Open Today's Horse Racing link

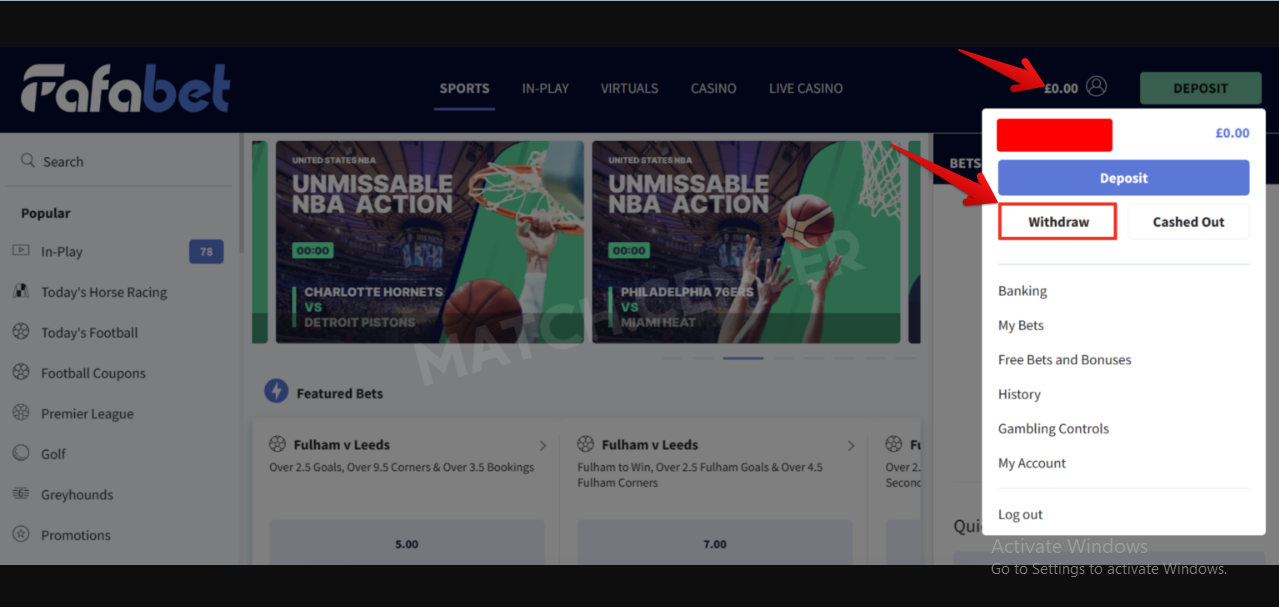(104, 292)
